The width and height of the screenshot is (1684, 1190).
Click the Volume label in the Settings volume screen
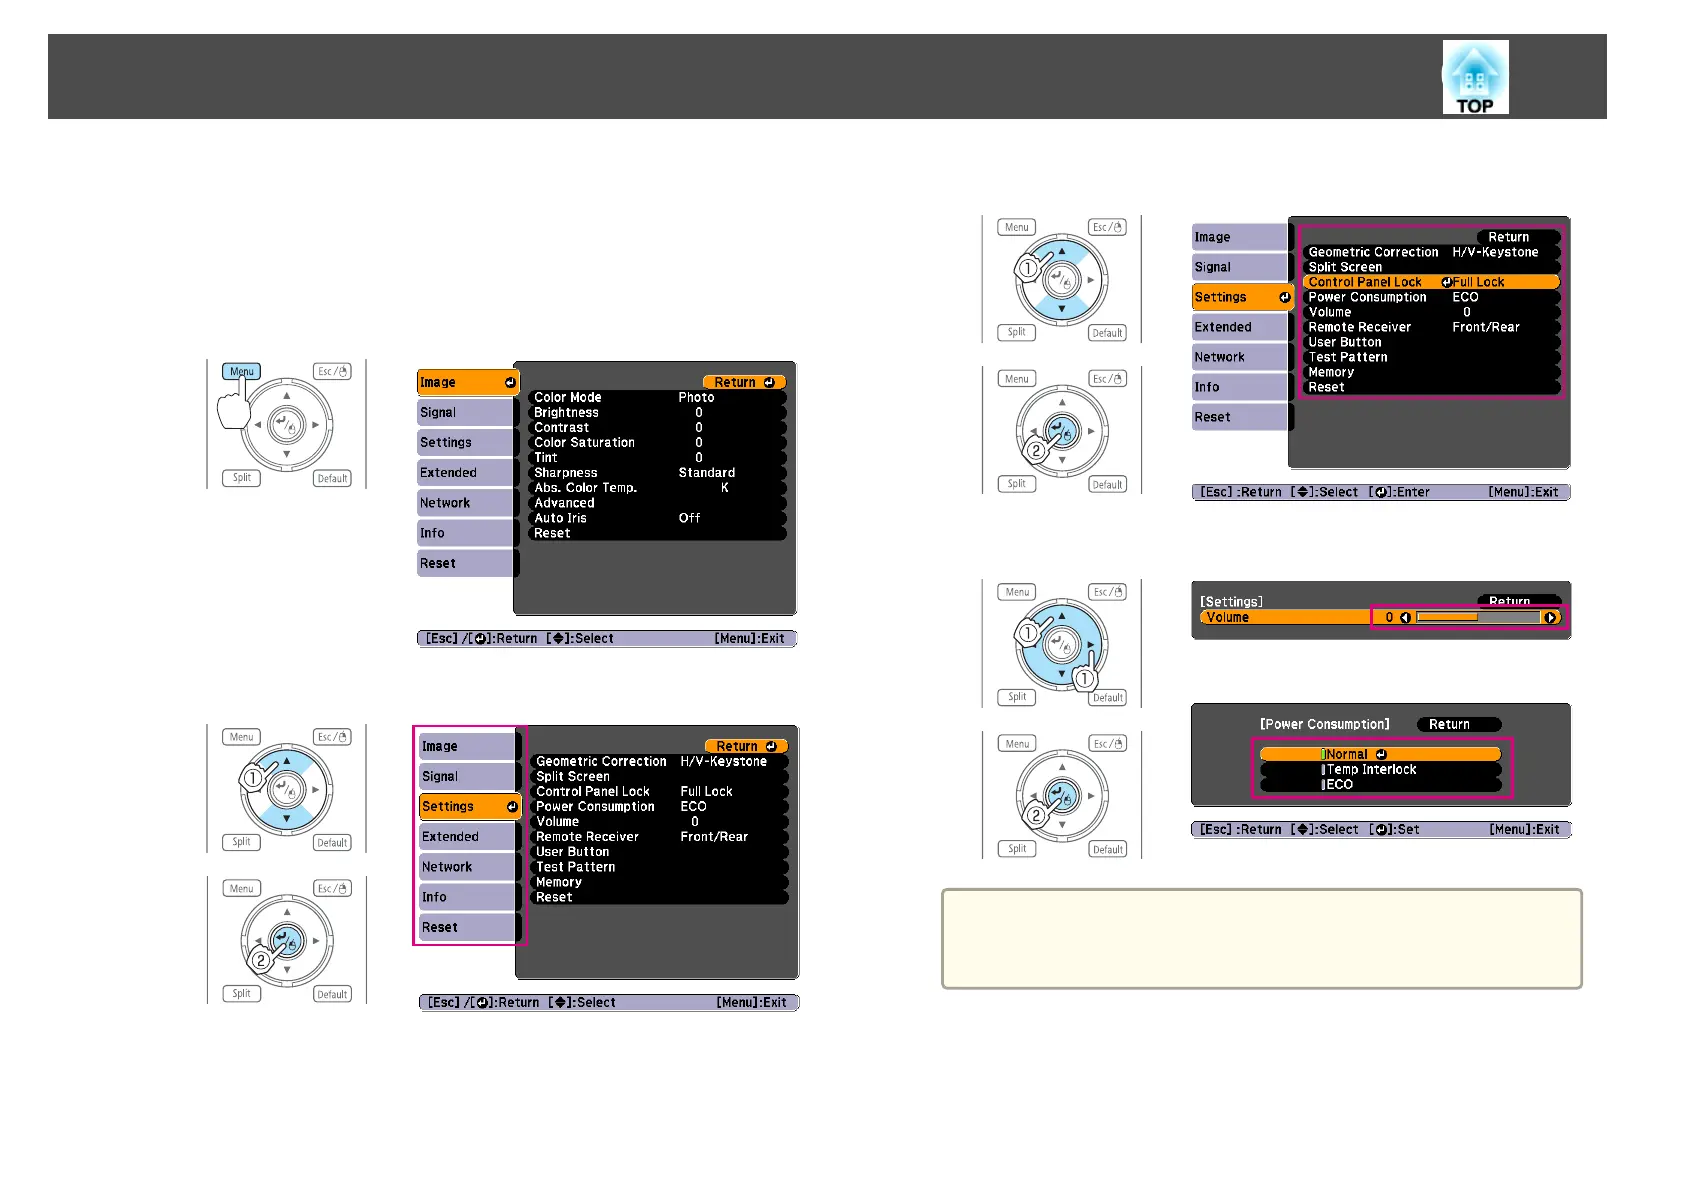click(x=1227, y=618)
